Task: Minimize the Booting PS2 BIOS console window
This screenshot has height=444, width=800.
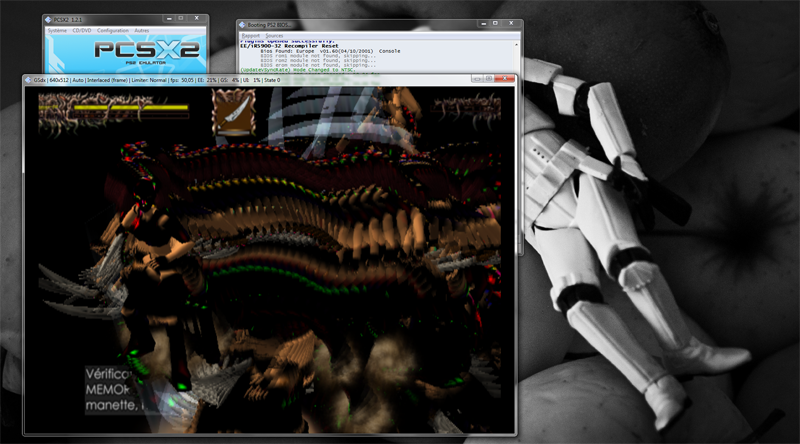Action: (484, 23)
